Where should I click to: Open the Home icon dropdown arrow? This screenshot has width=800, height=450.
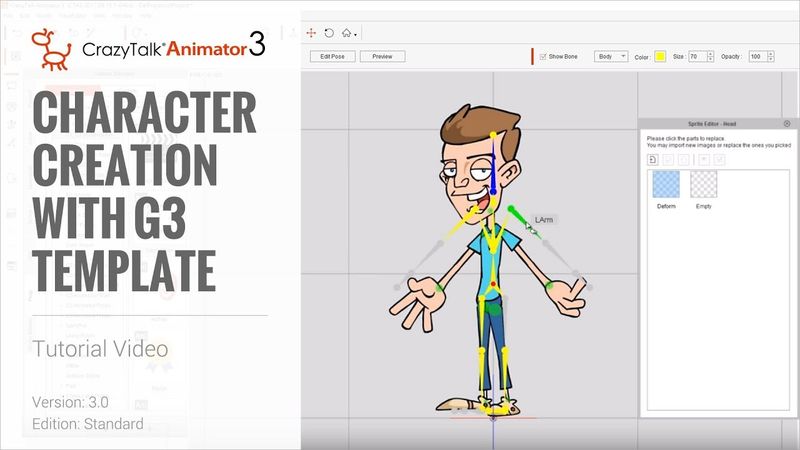point(355,35)
